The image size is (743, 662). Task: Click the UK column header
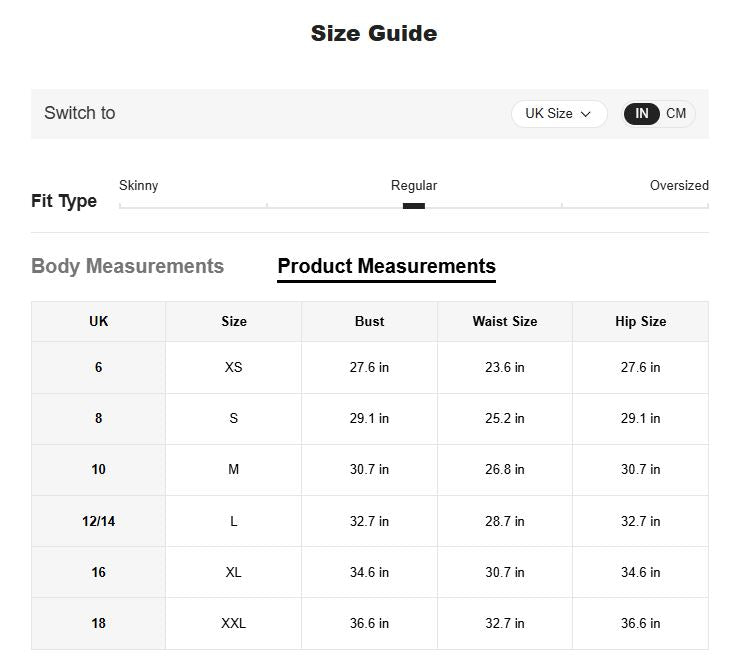pyautogui.click(x=98, y=321)
